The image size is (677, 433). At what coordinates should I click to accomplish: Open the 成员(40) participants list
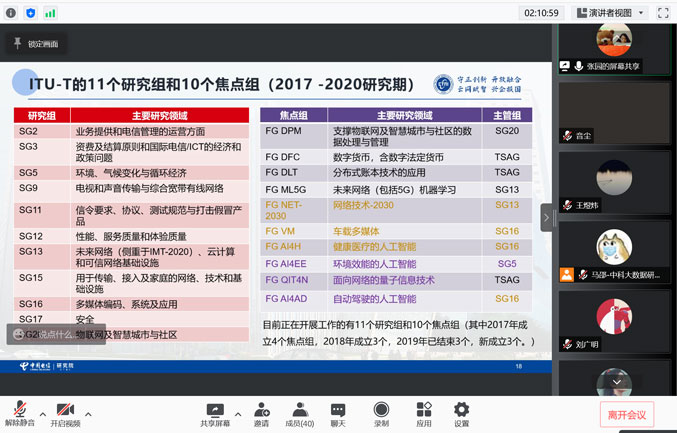pos(300,414)
